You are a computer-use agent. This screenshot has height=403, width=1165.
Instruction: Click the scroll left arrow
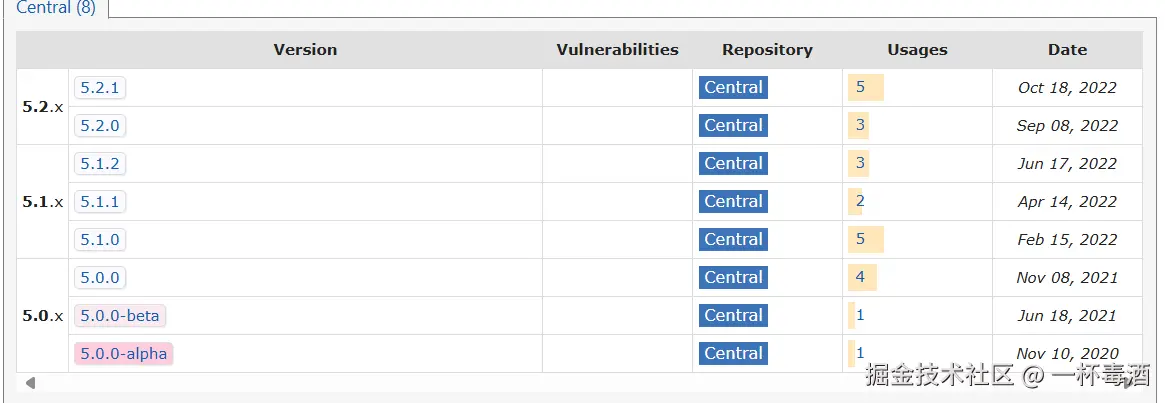tap(30, 383)
